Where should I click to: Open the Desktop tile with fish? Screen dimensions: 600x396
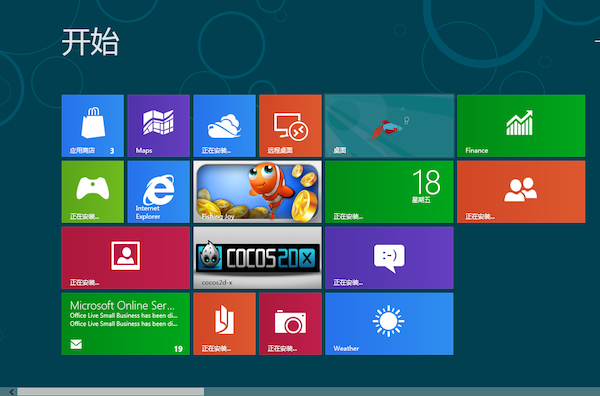click(x=389, y=126)
